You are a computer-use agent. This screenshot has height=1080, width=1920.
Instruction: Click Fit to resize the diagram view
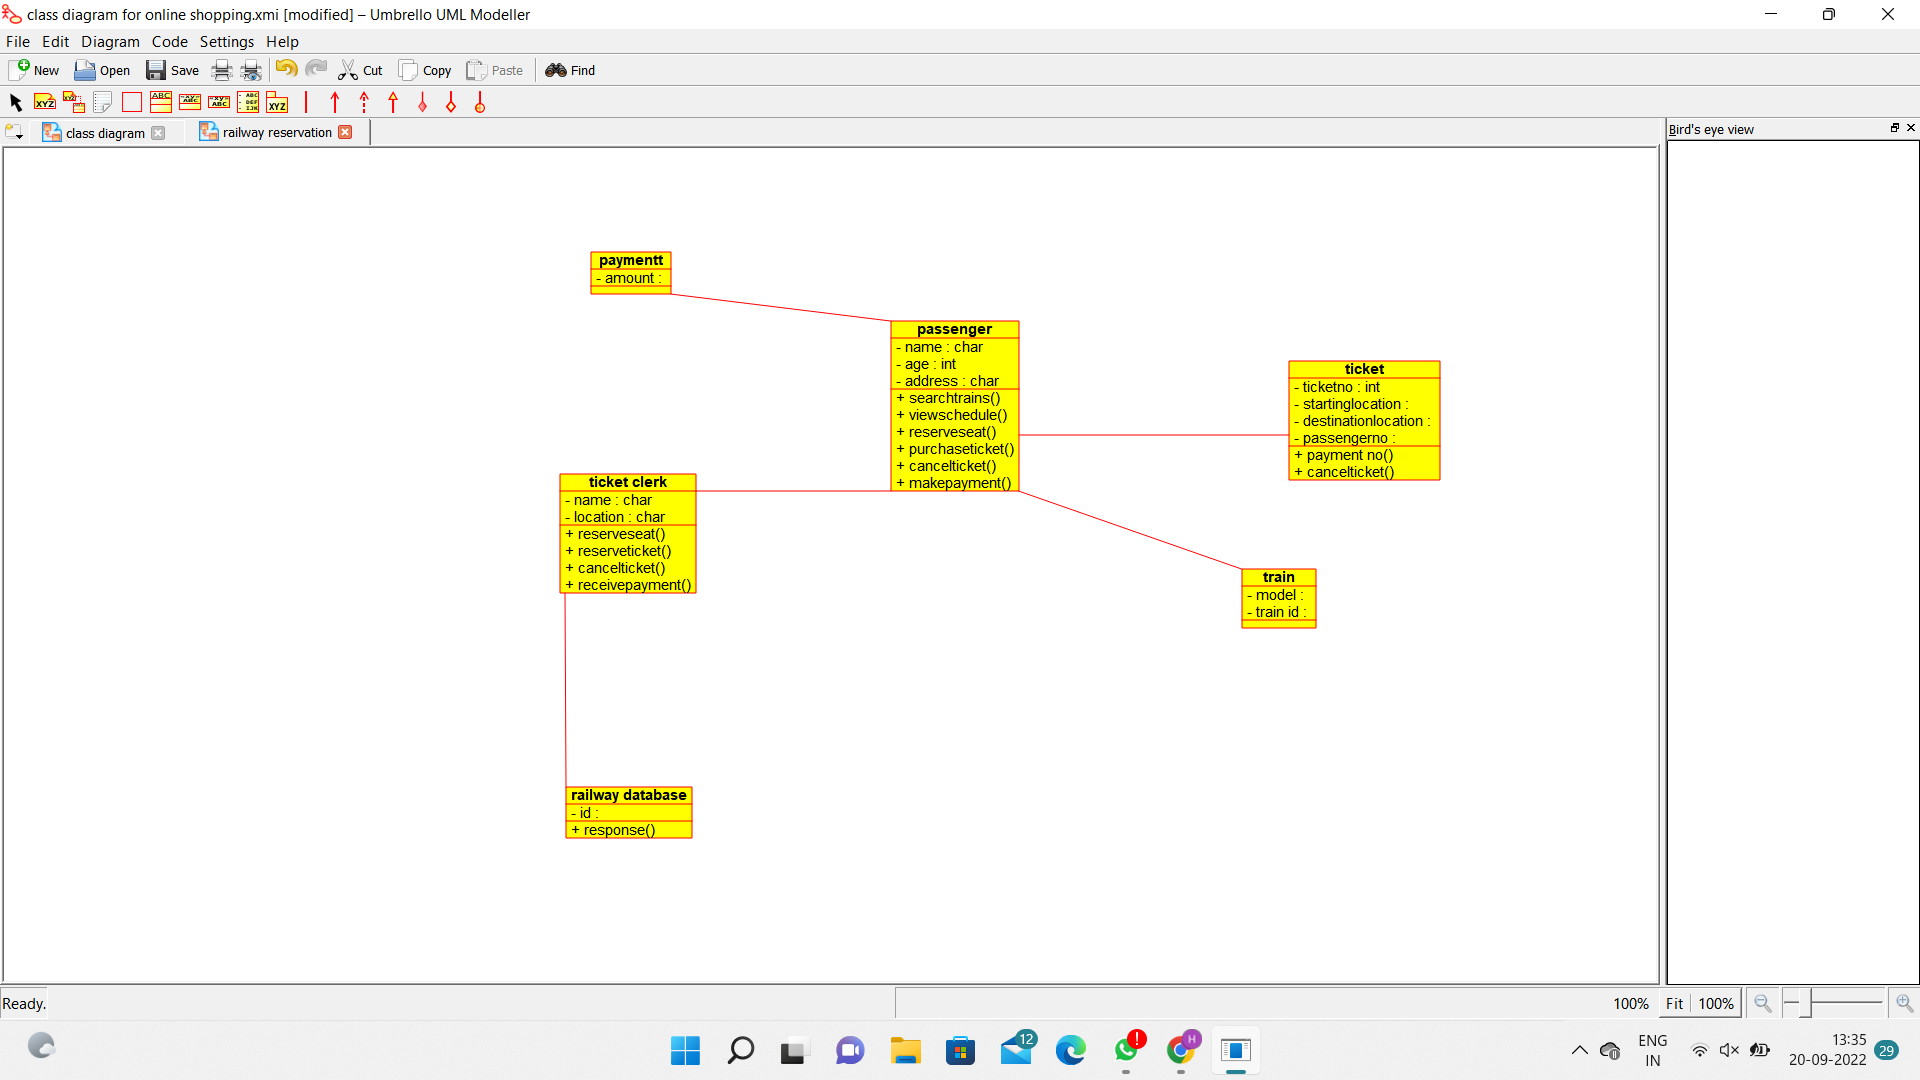pos(1674,1003)
